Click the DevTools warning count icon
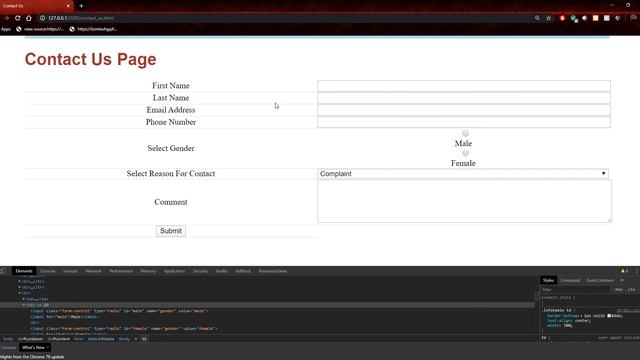This screenshot has height=360, width=640. pyautogui.click(x=624, y=271)
